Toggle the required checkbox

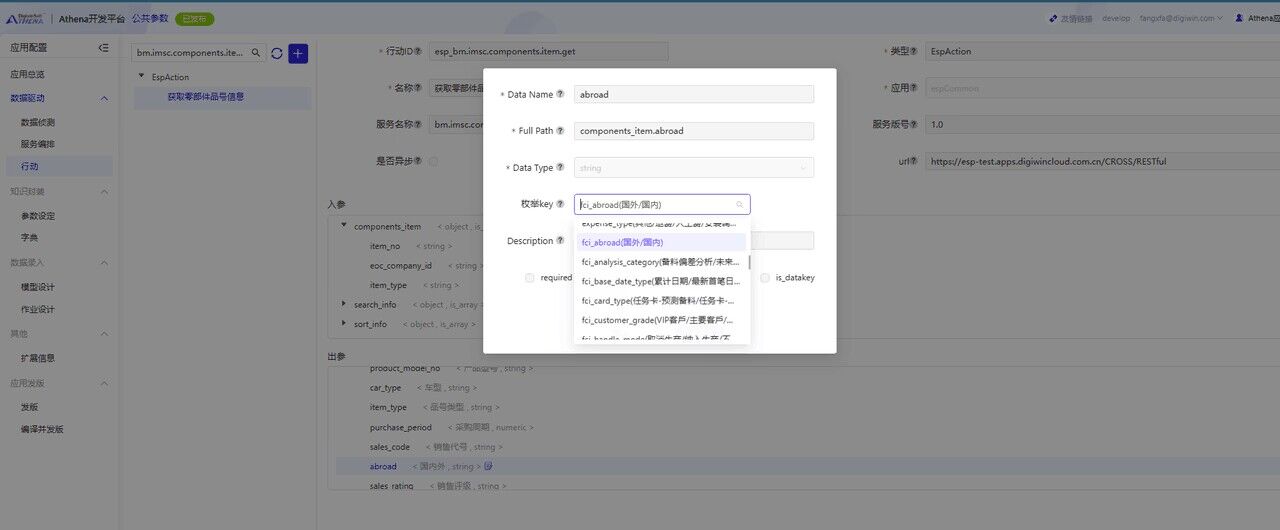coord(530,278)
